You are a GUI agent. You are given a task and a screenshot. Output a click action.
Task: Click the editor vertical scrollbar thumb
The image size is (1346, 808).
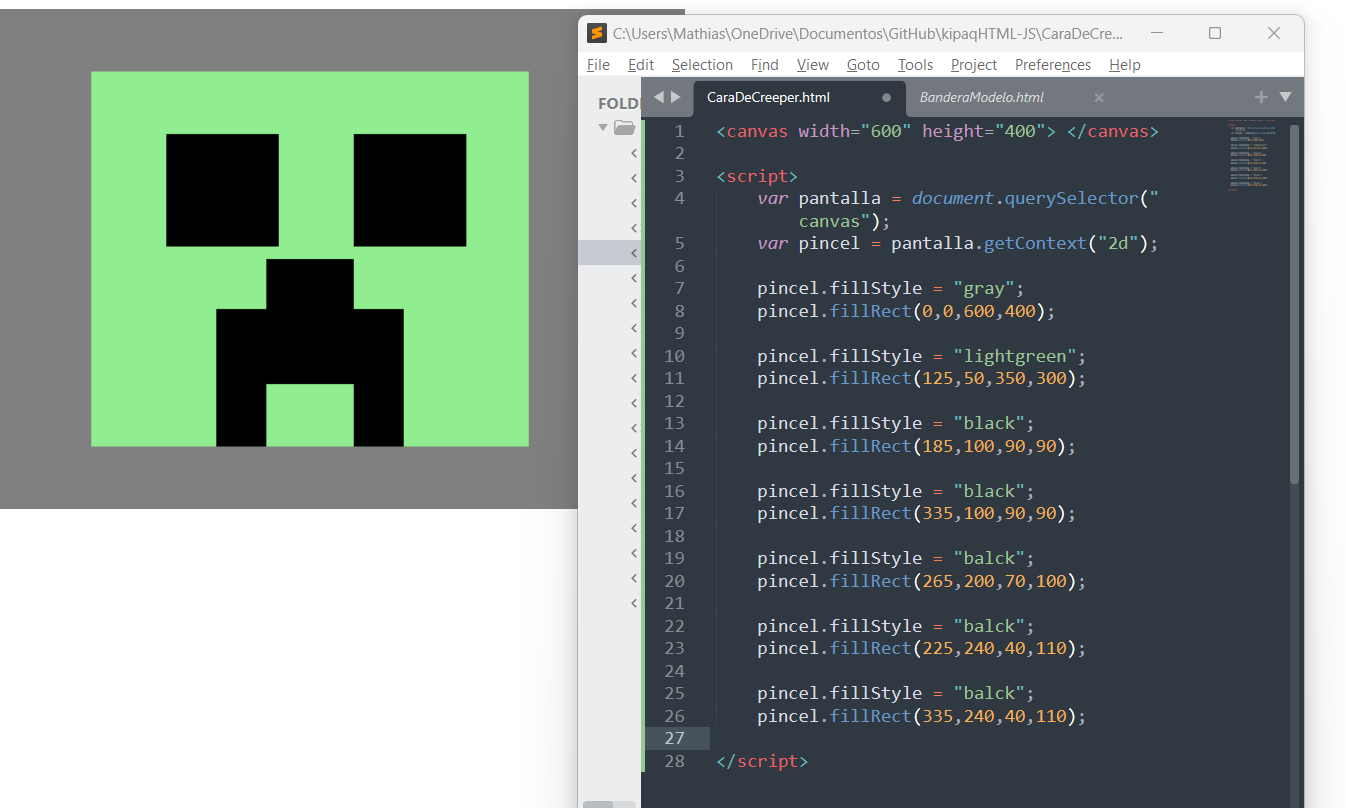tap(1295, 305)
